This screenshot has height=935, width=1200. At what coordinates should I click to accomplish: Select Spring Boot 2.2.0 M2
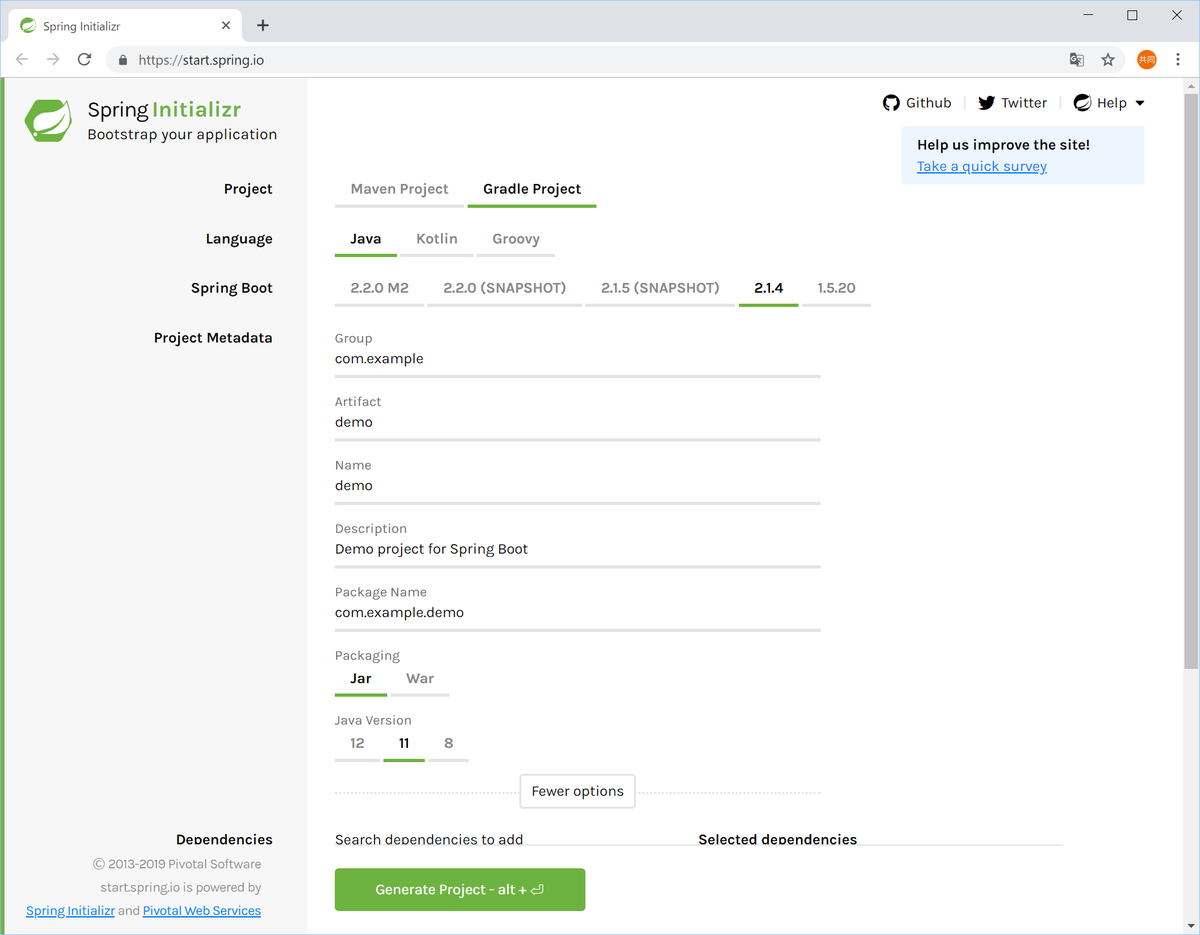click(x=379, y=288)
